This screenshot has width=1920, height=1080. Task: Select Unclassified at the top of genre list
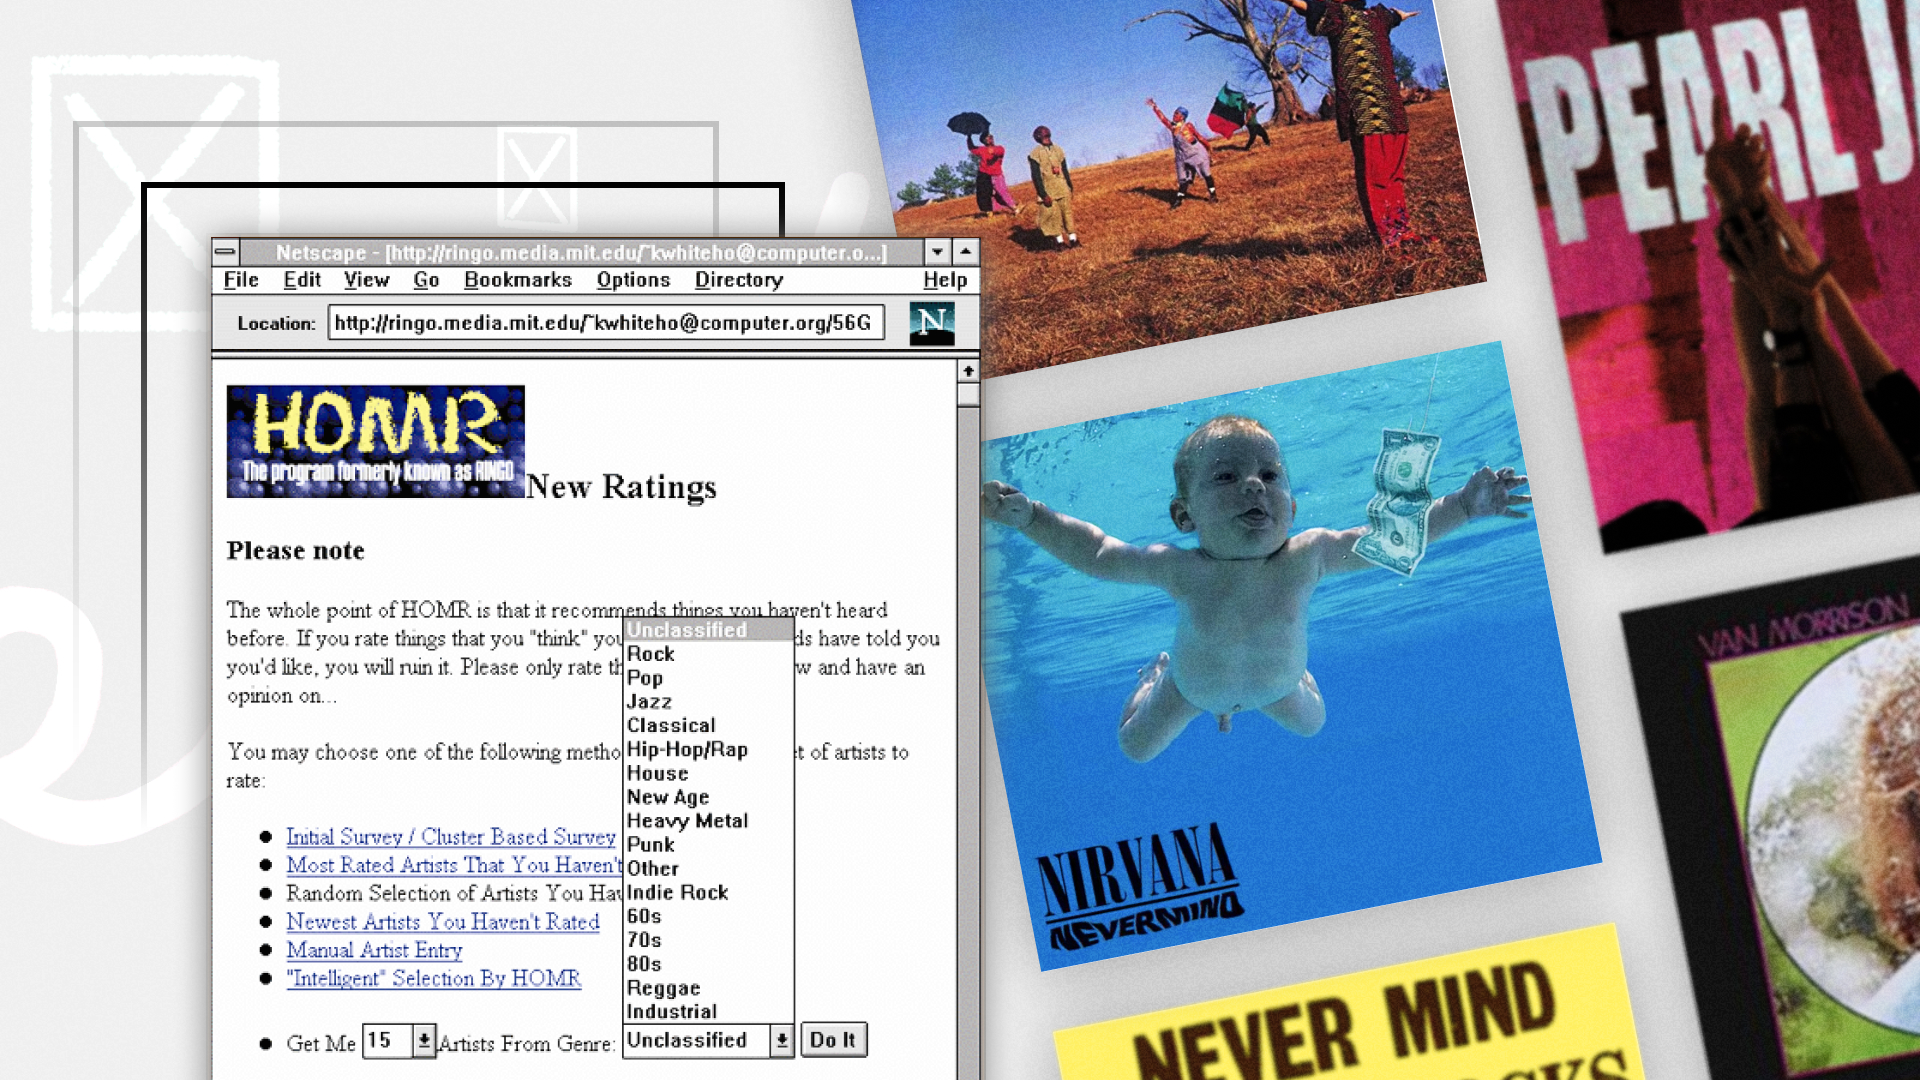(708, 630)
